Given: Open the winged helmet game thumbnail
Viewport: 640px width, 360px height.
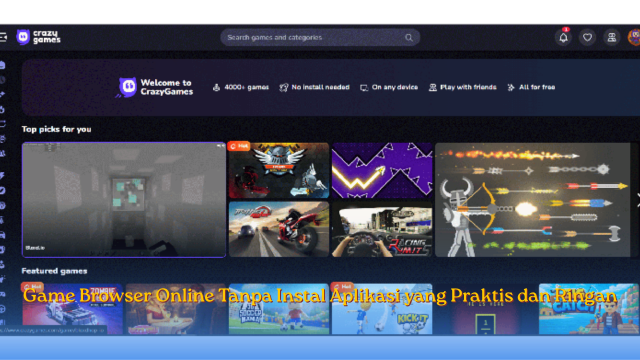Looking at the screenshot, I should coord(279,170).
